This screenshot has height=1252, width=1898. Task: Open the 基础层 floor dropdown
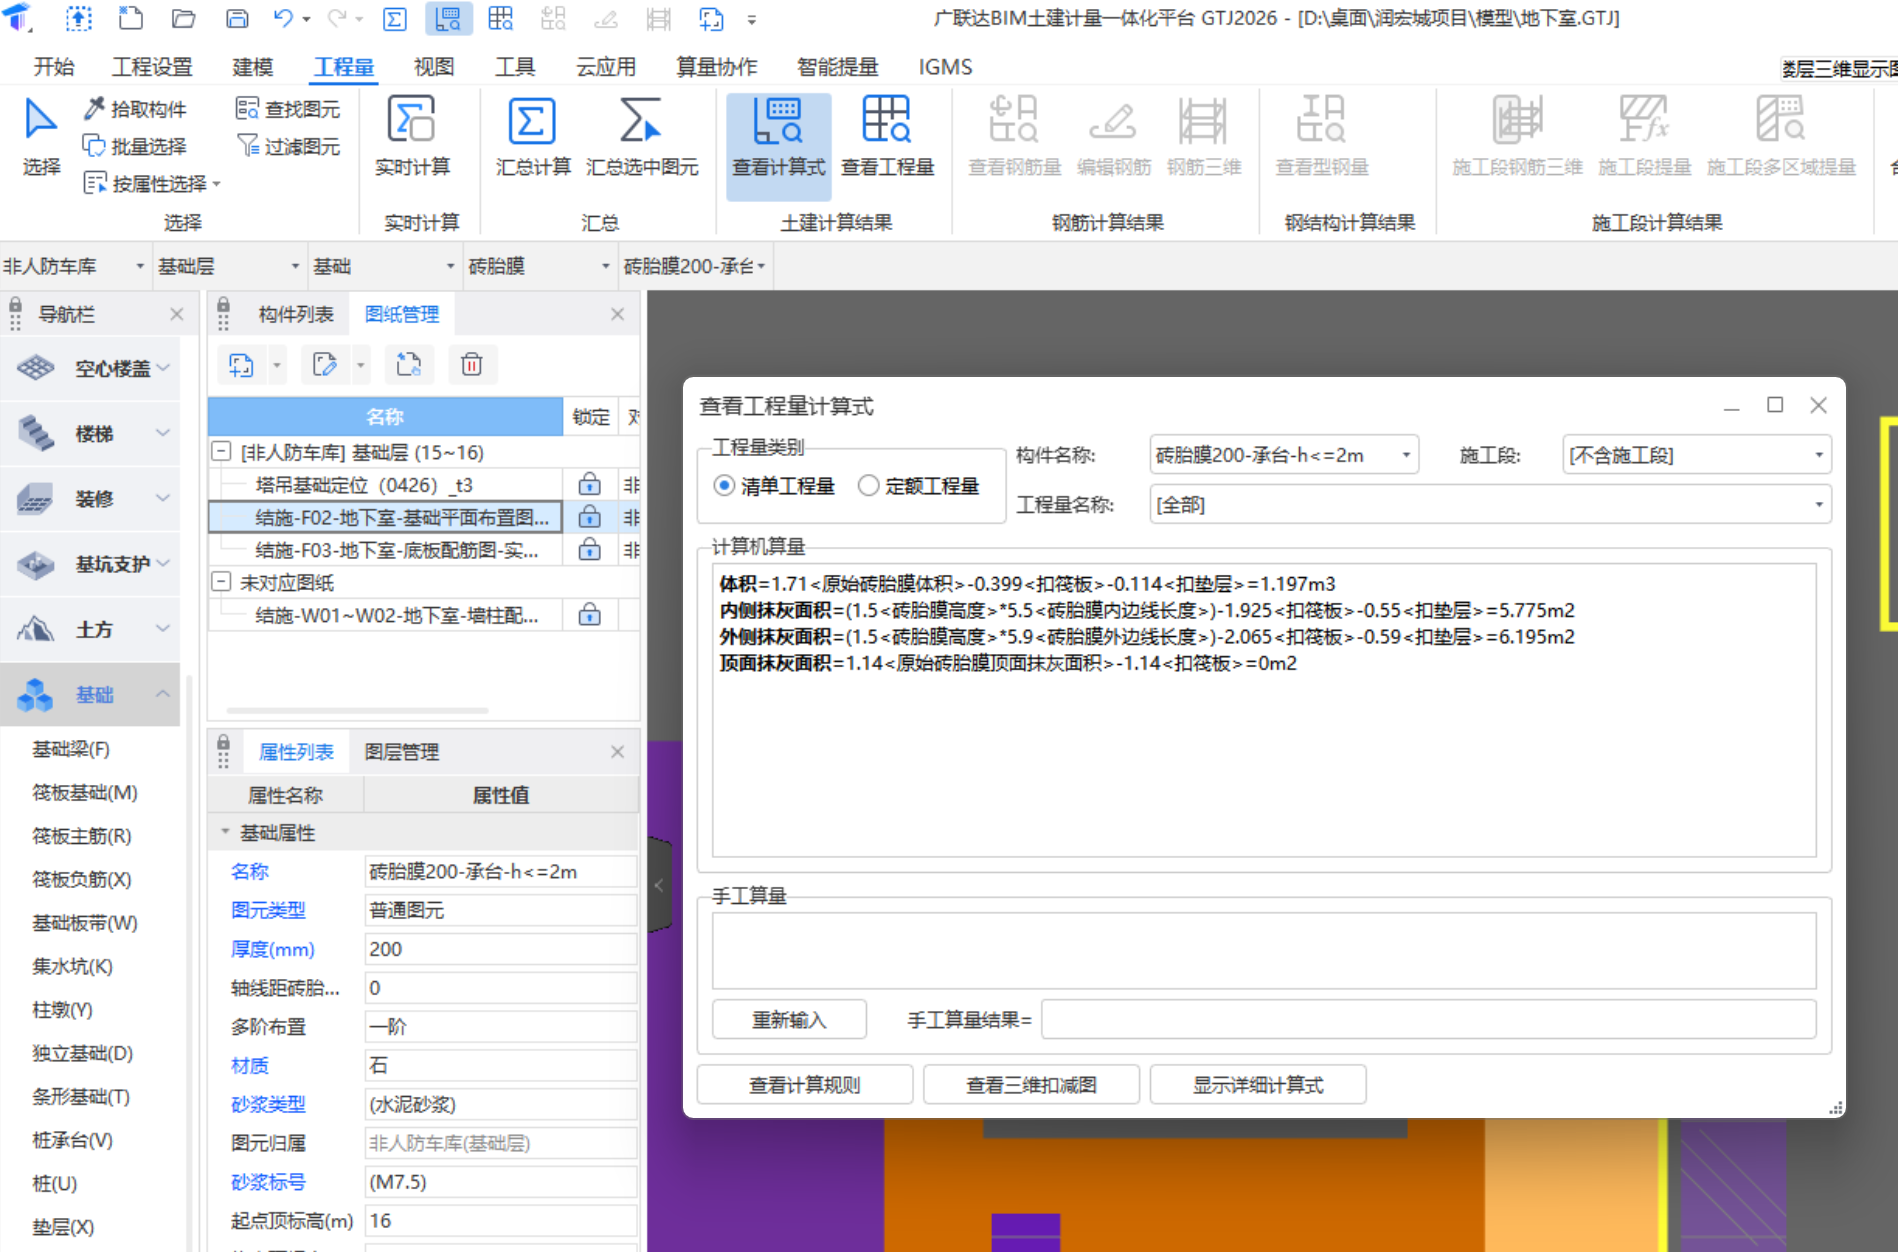coord(229,266)
